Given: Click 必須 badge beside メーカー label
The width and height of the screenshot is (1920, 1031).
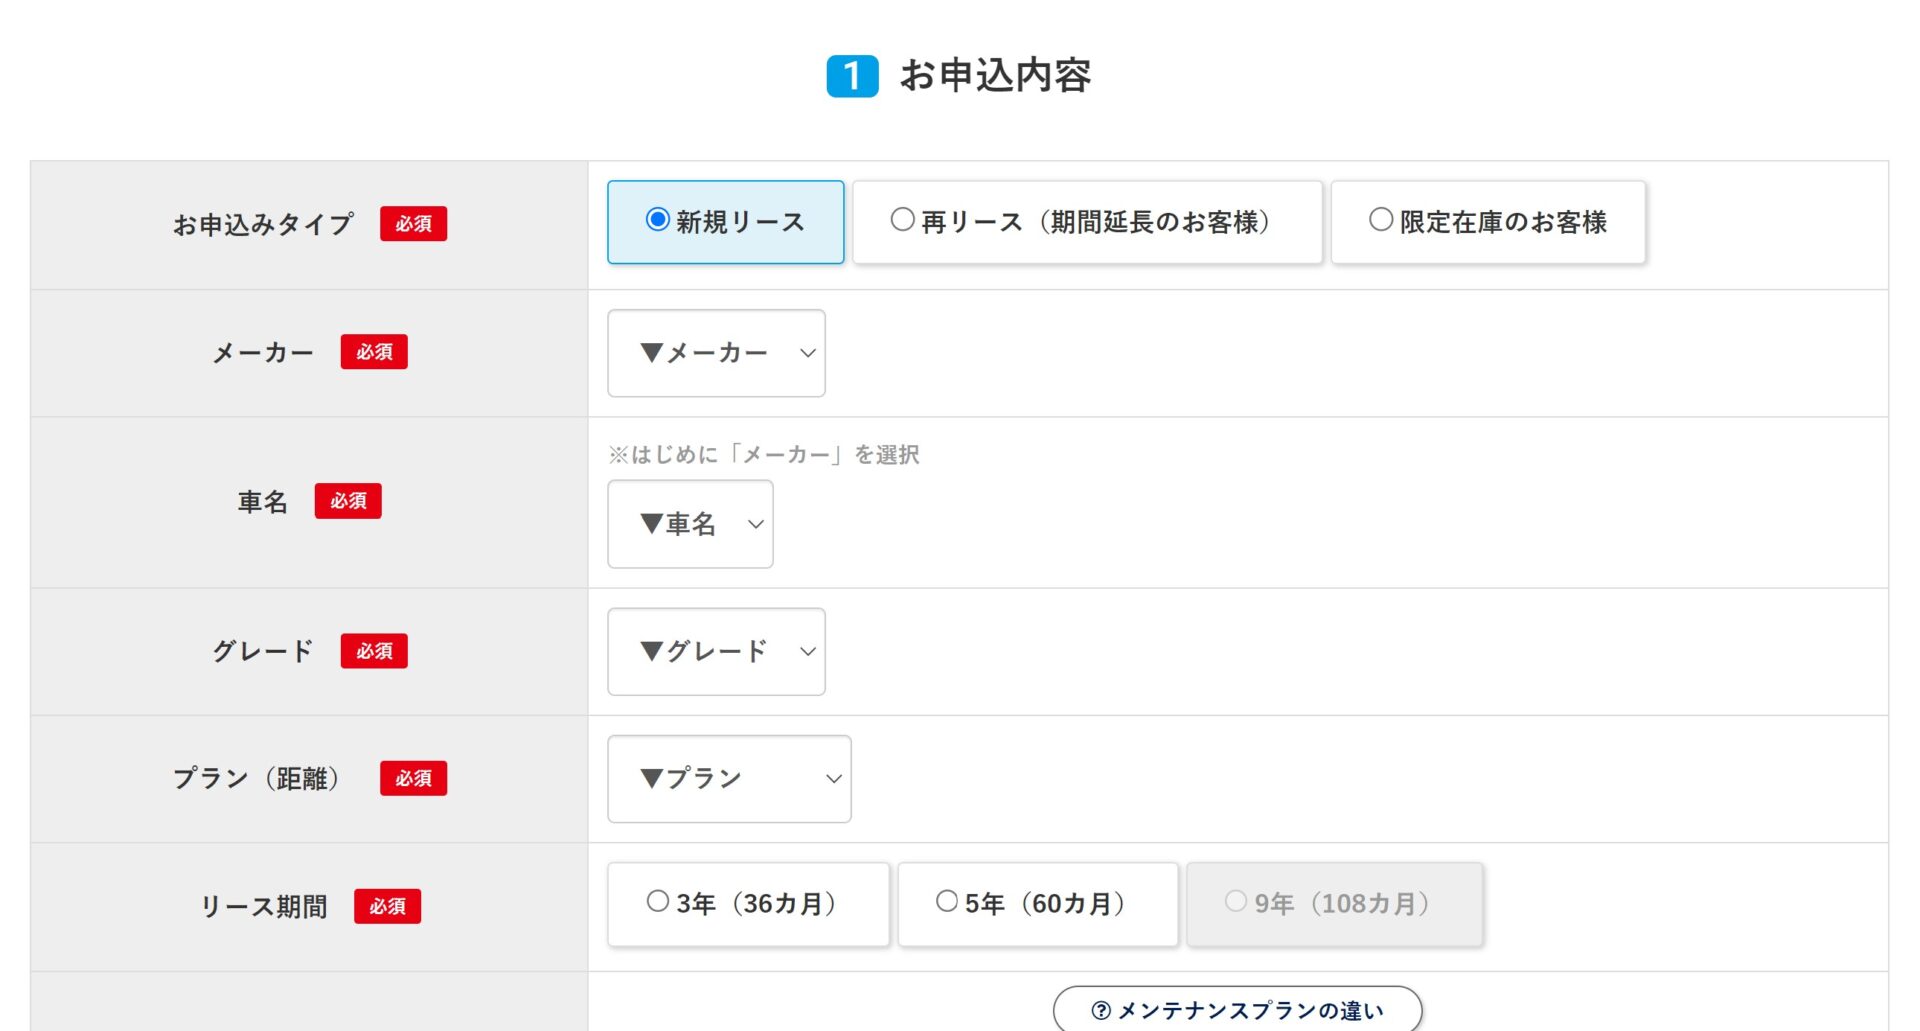Looking at the screenshot, I should pyautogui.click(x=374, y=352).
